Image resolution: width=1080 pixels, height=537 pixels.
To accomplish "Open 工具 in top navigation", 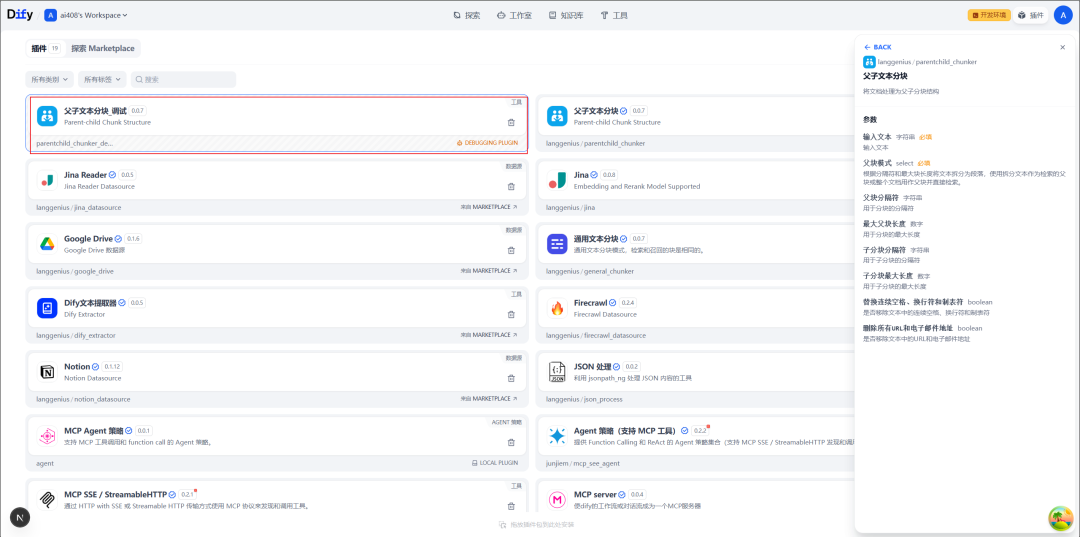I will pos(614,15).
